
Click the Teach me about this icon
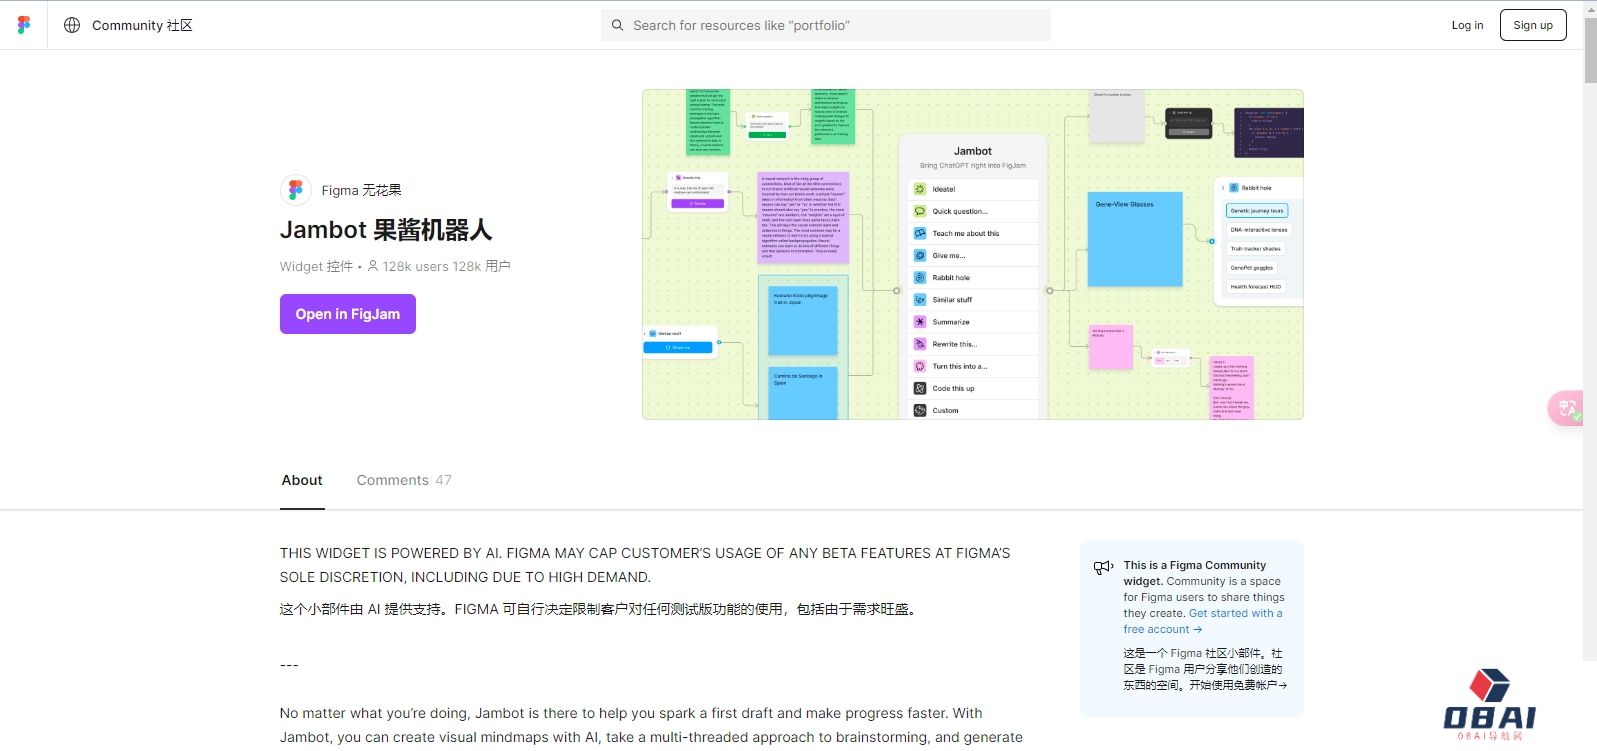point(920,233)
